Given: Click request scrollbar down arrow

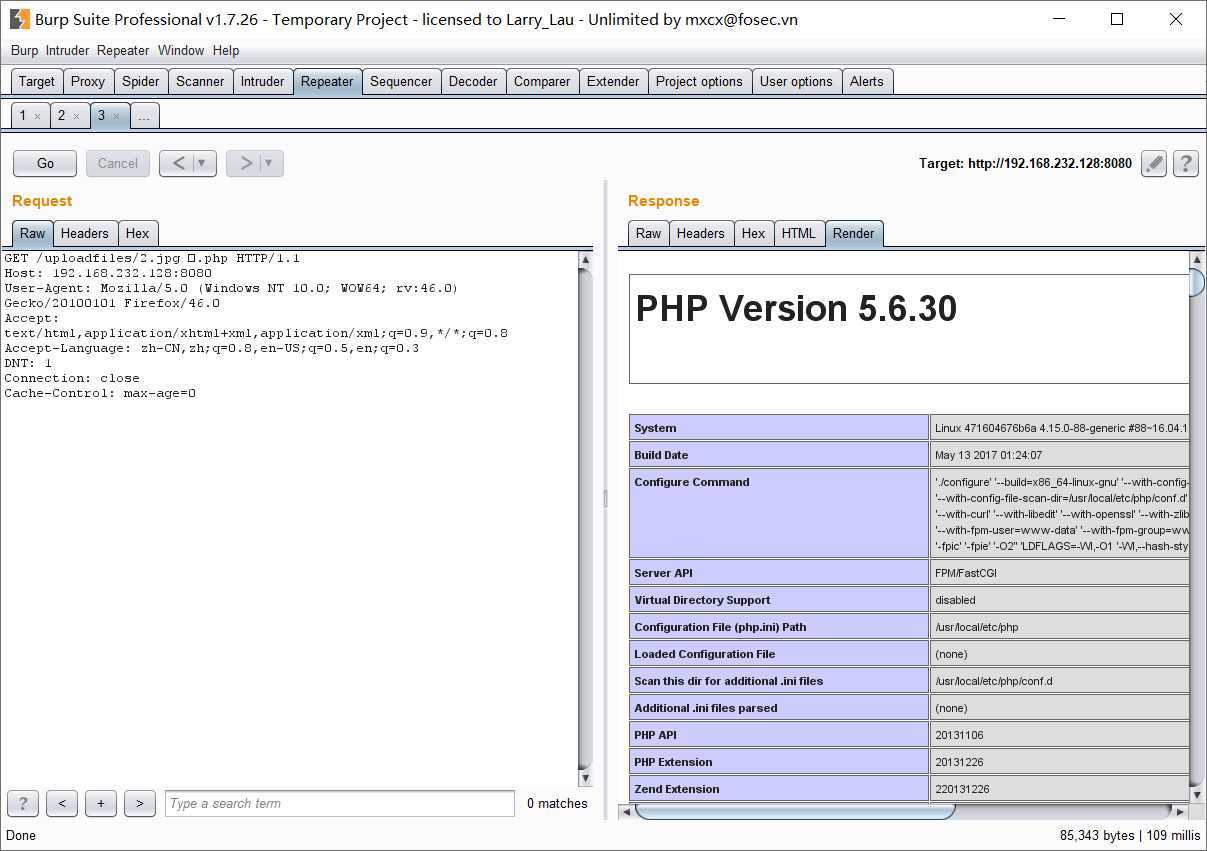Looking at the screenshot, I should point(585,778).
